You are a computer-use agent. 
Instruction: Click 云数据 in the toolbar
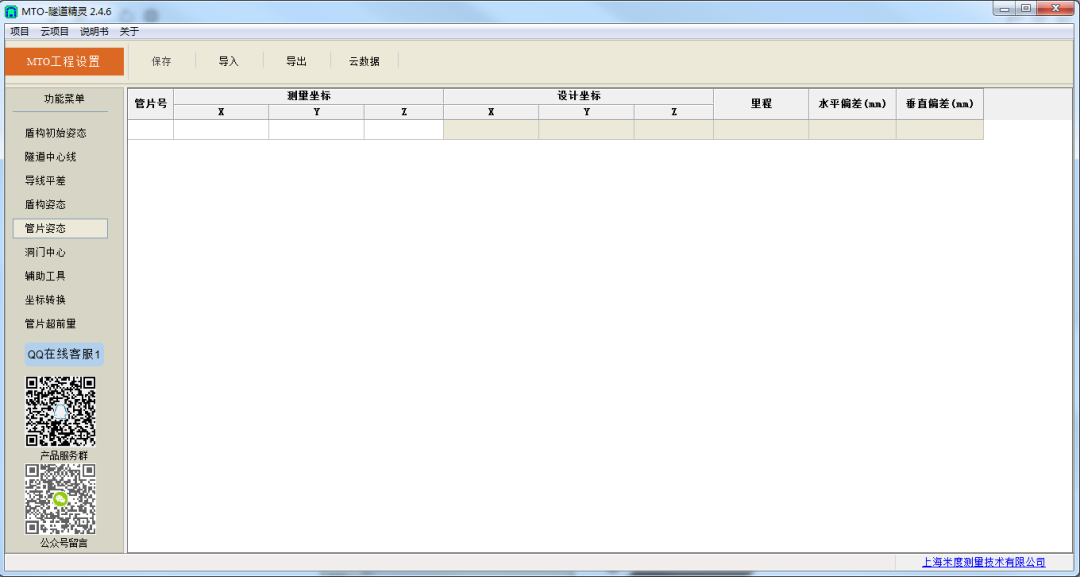pyautogui.click(x=364, y=61)
